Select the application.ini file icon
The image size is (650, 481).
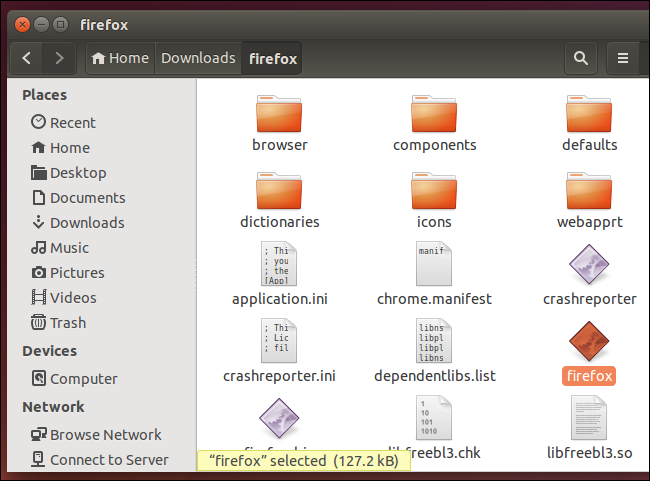pyautogui.click(x=279, y=264)
